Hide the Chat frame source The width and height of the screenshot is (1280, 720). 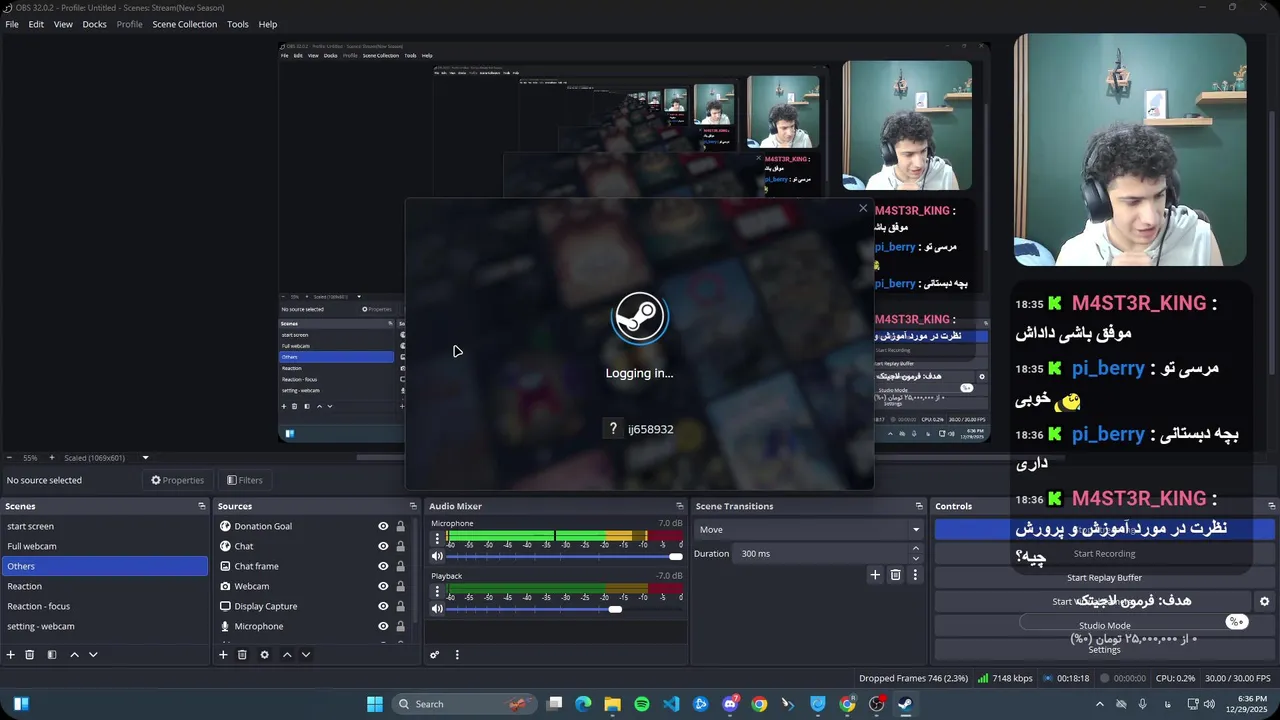[x=383, y=566]
